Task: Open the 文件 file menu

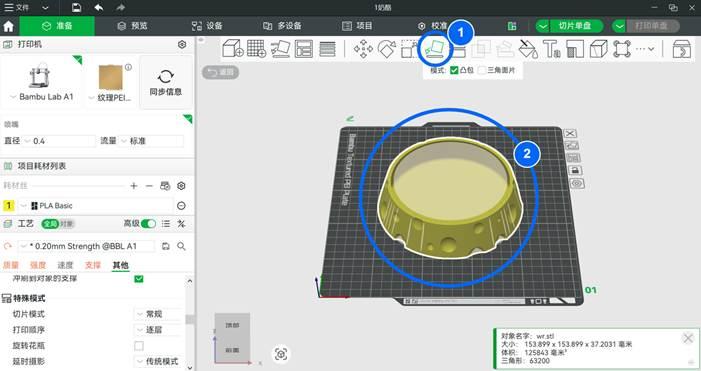Action: pyautogui.click(x=17, y=8)
